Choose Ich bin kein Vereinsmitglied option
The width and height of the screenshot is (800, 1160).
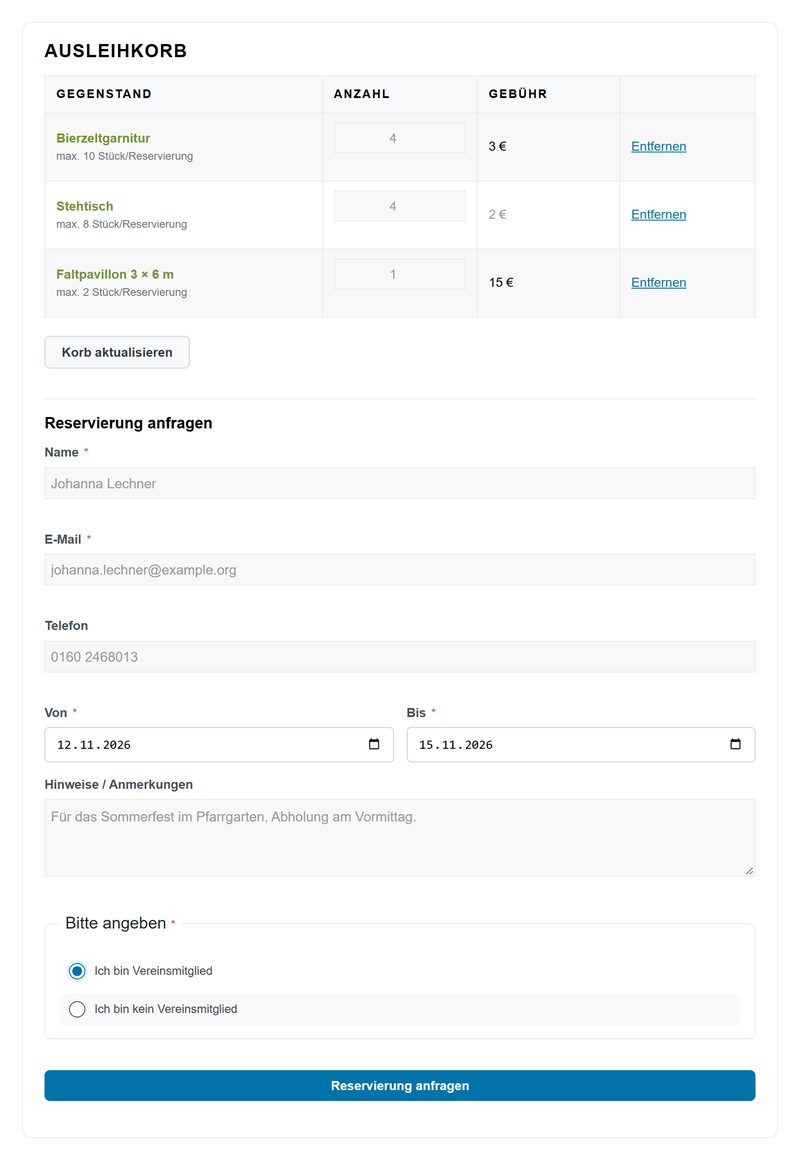[77, 1009]
